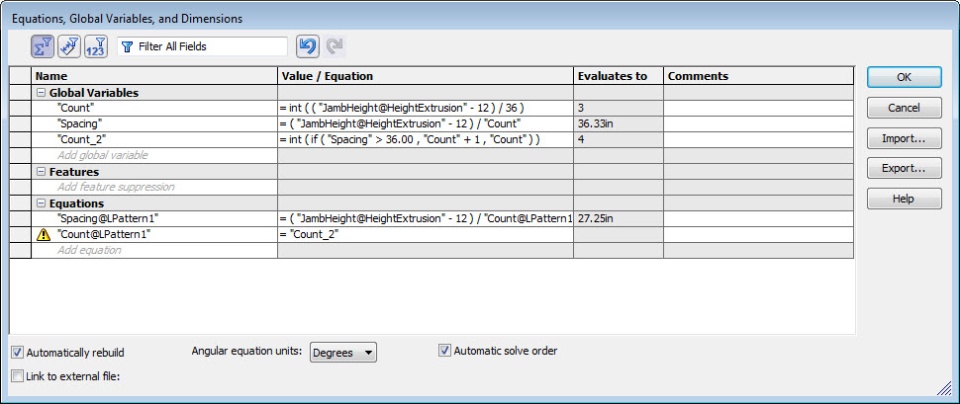Edit the Spacing equation dividing by "Count"
The width and height of the screenshot is (960, 404).
[426, 124]
